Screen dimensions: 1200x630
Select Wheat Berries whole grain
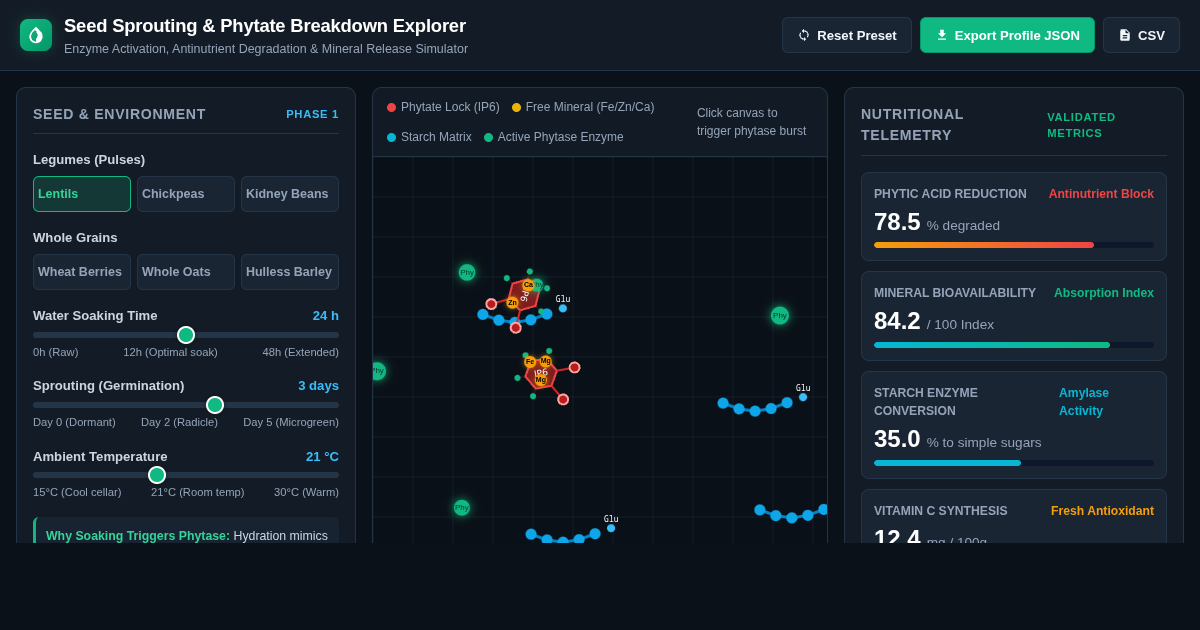82,272
